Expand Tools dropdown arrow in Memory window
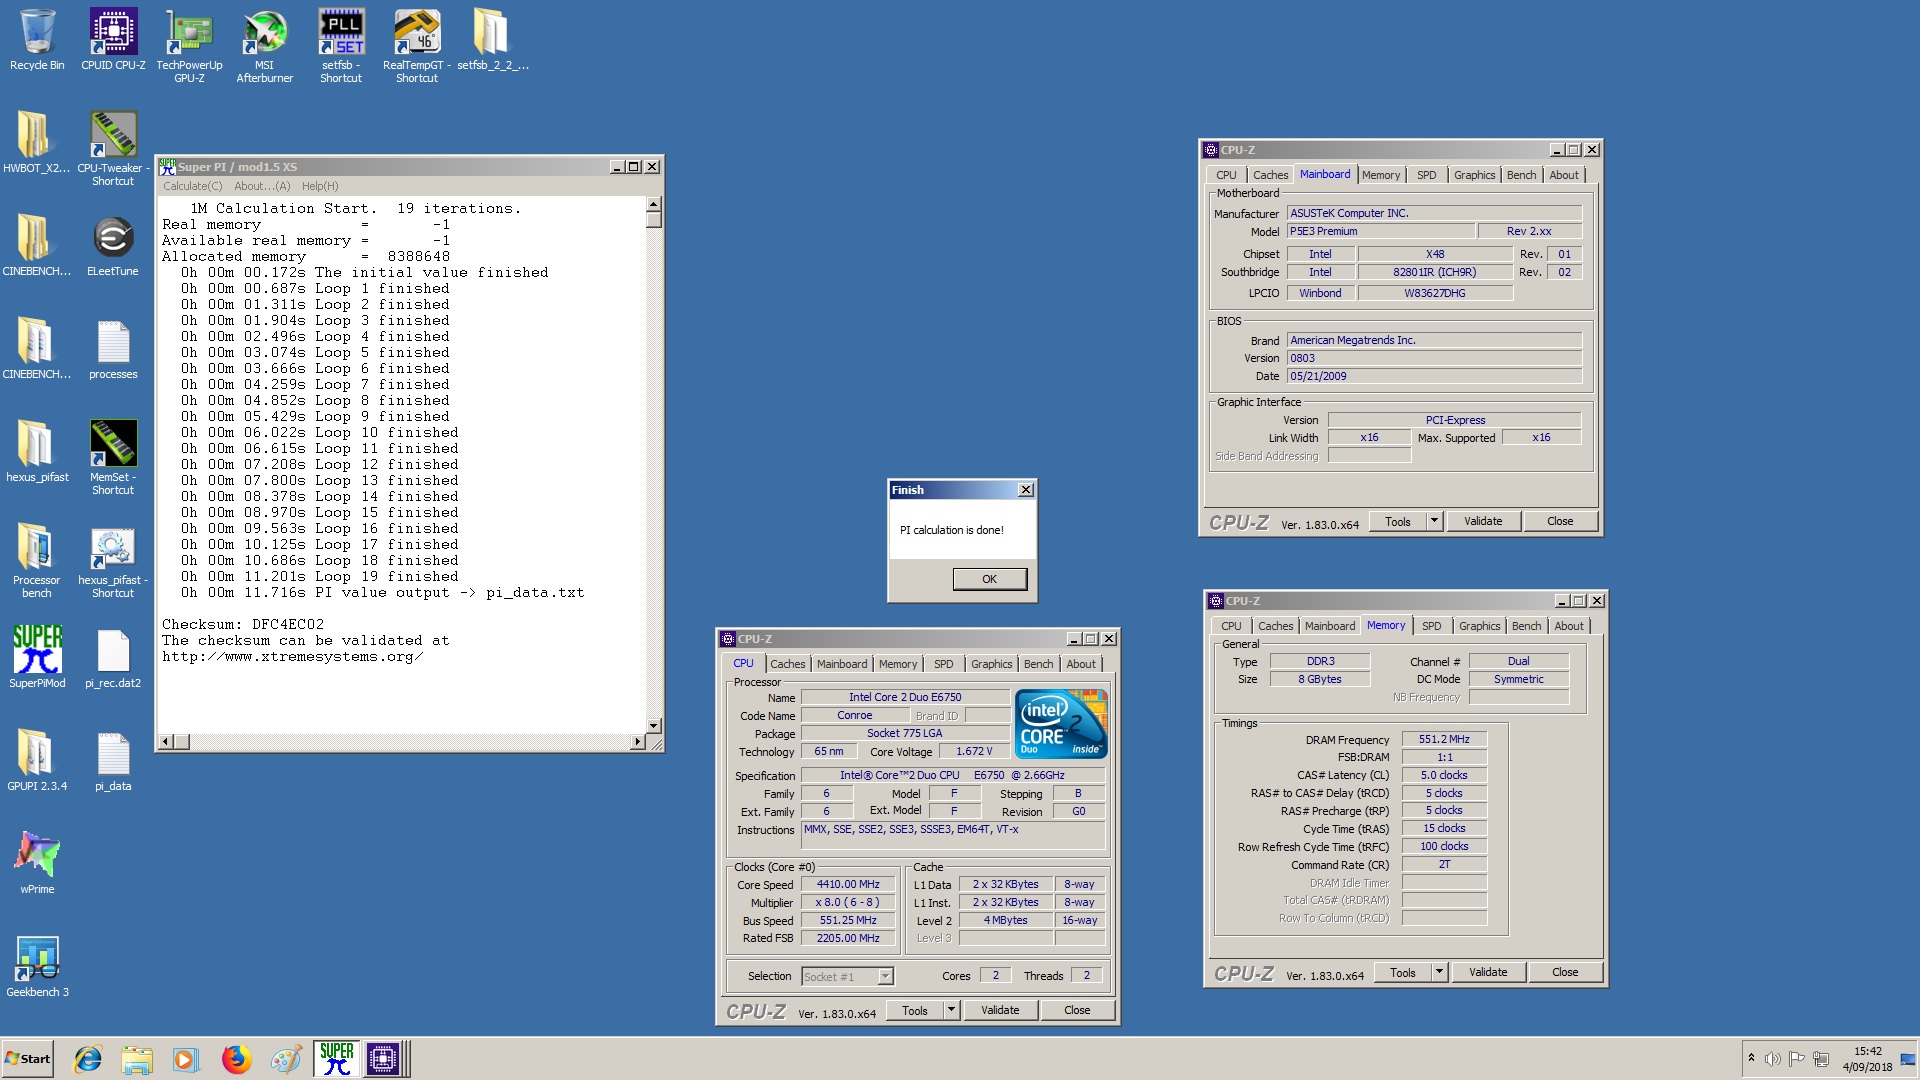Screen dimensions: 1920x1080 point(1439,972)
